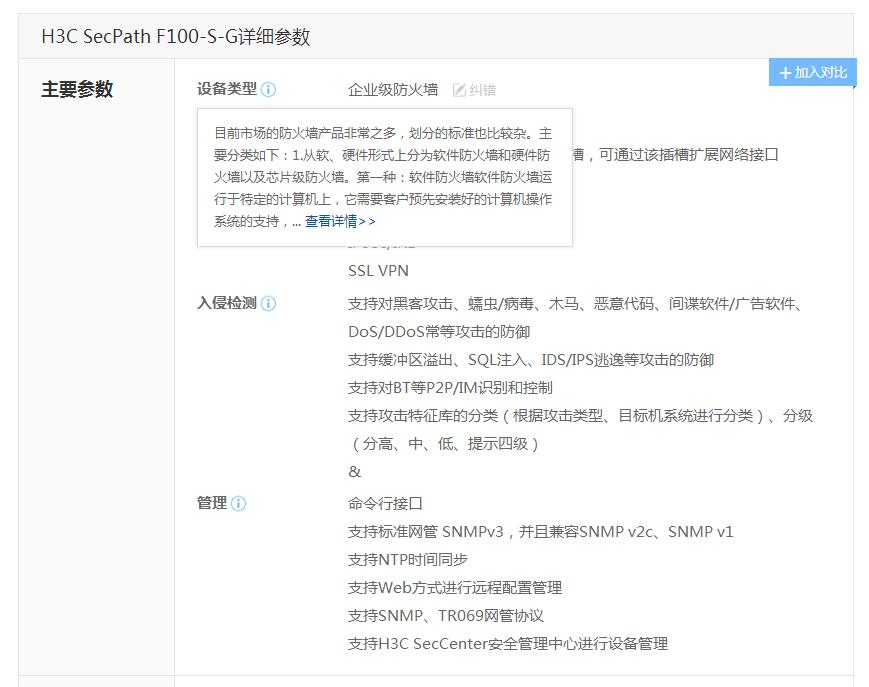Click the 支持缓冲区溢出、SQL注入 line

[531, 360]
